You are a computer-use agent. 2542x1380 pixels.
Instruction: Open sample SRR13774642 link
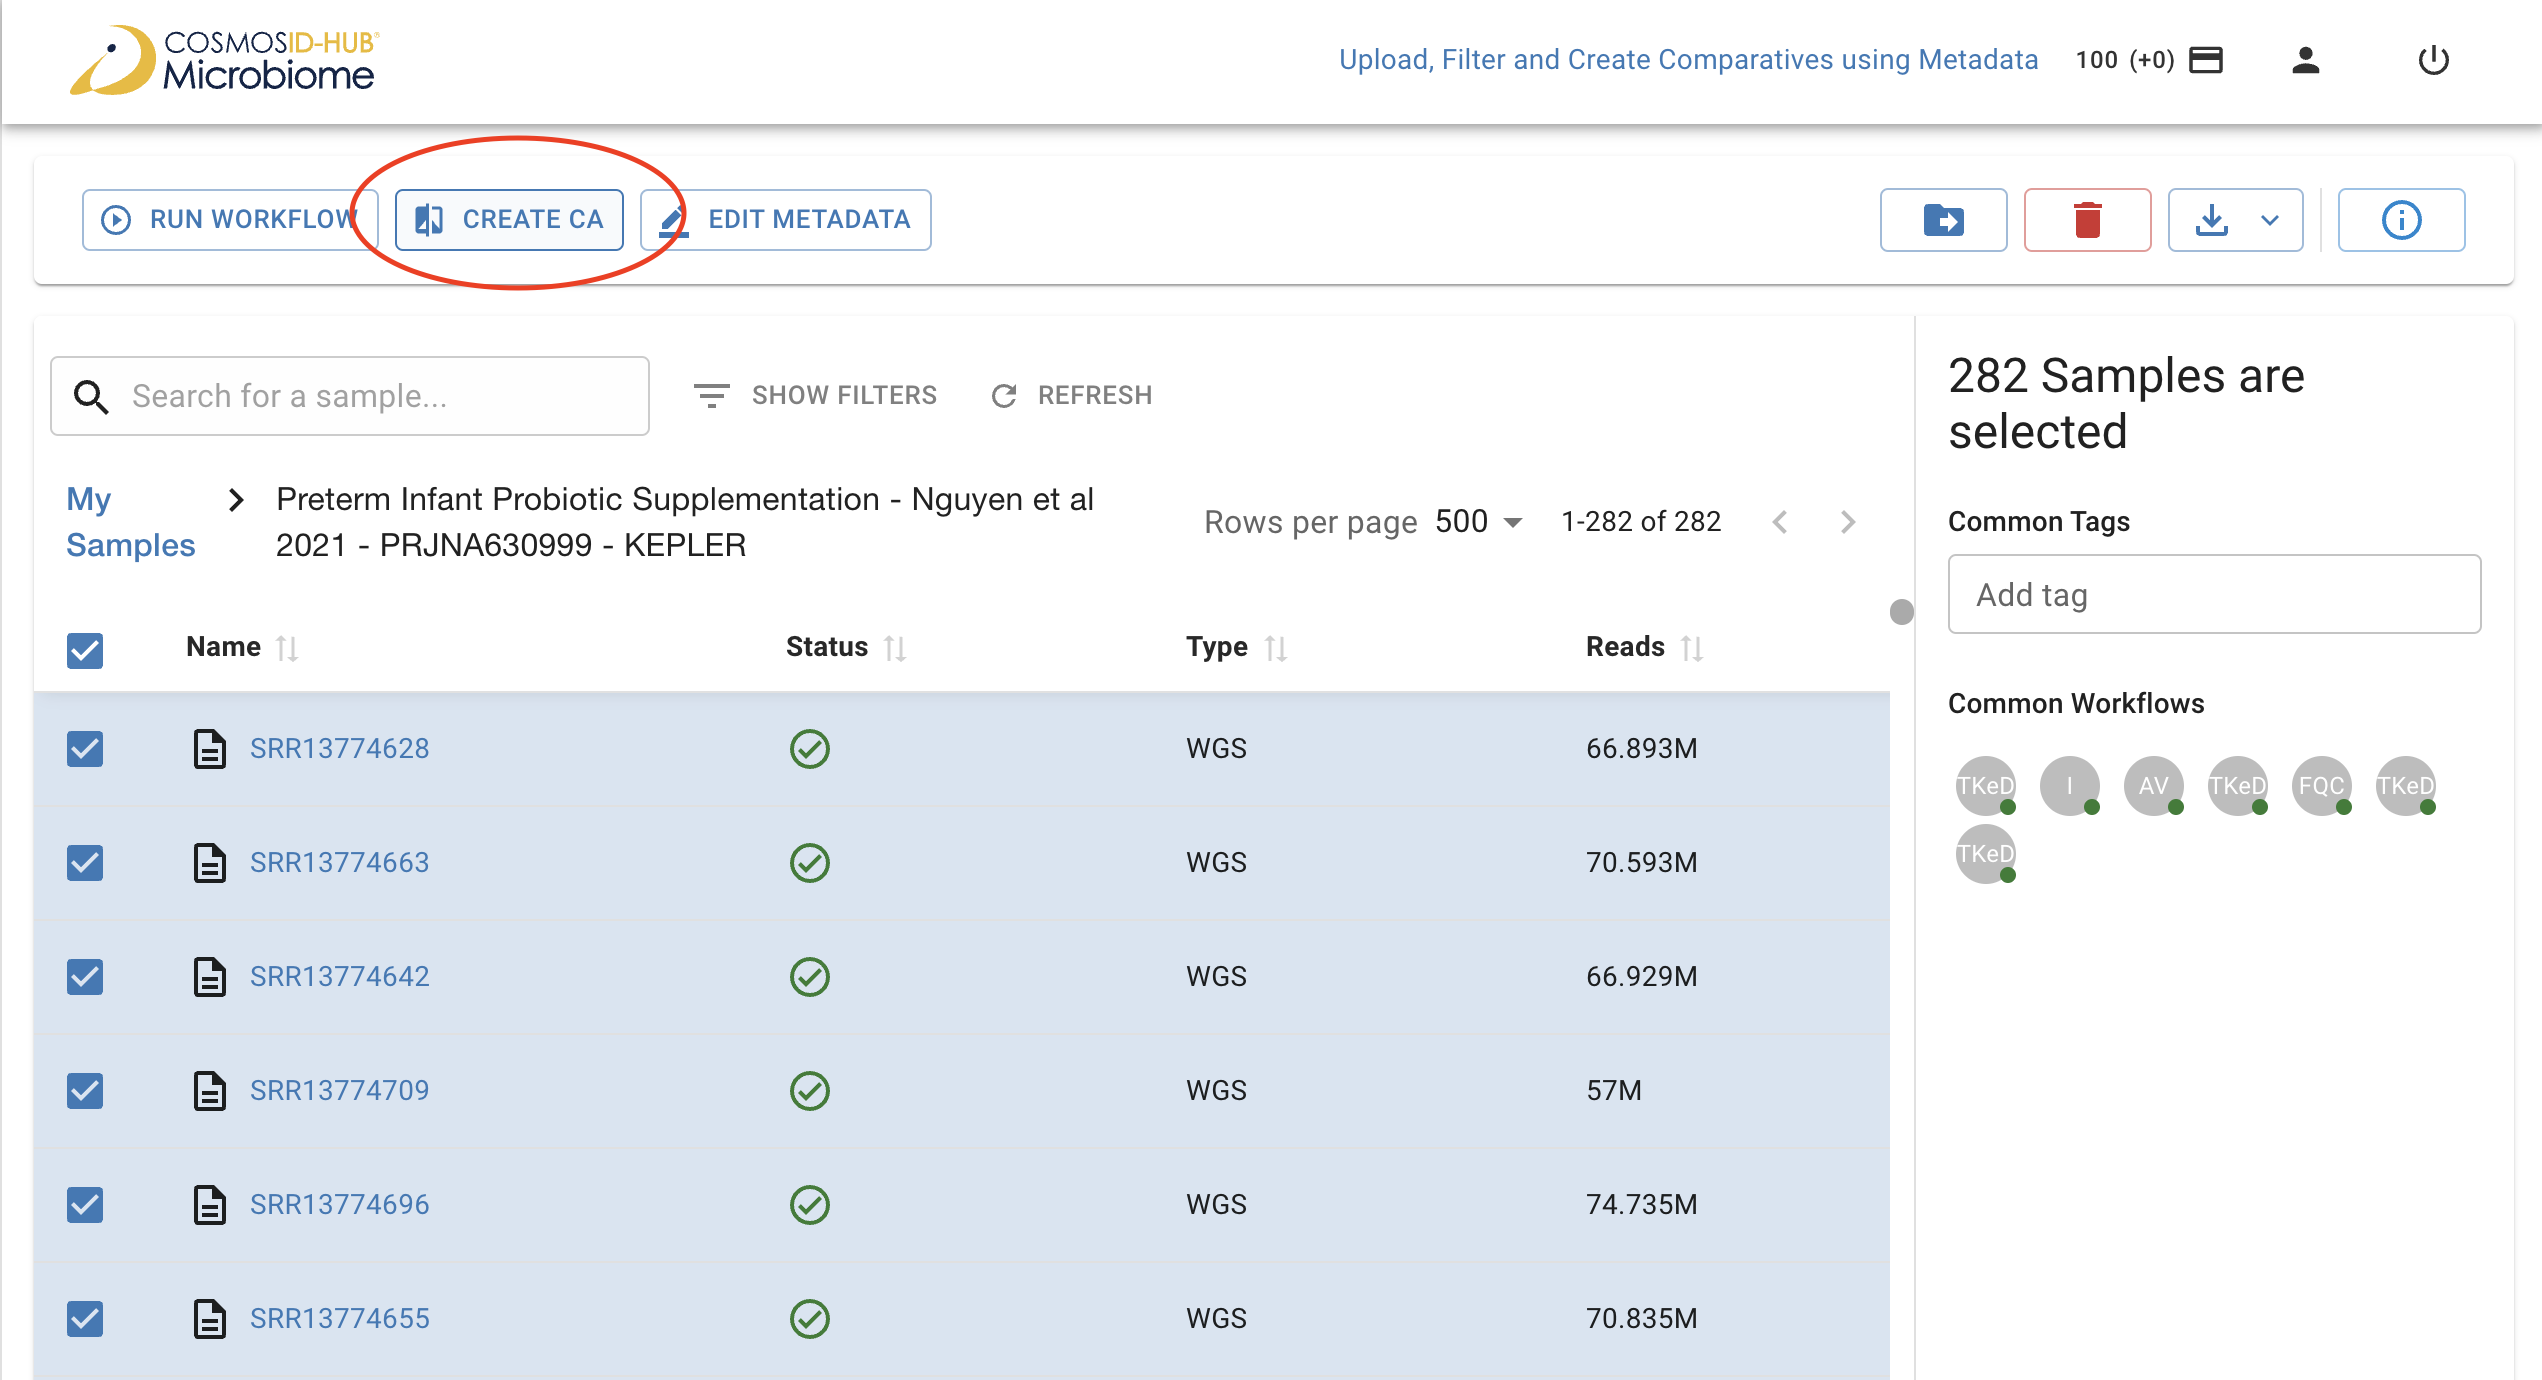(339, 977)
